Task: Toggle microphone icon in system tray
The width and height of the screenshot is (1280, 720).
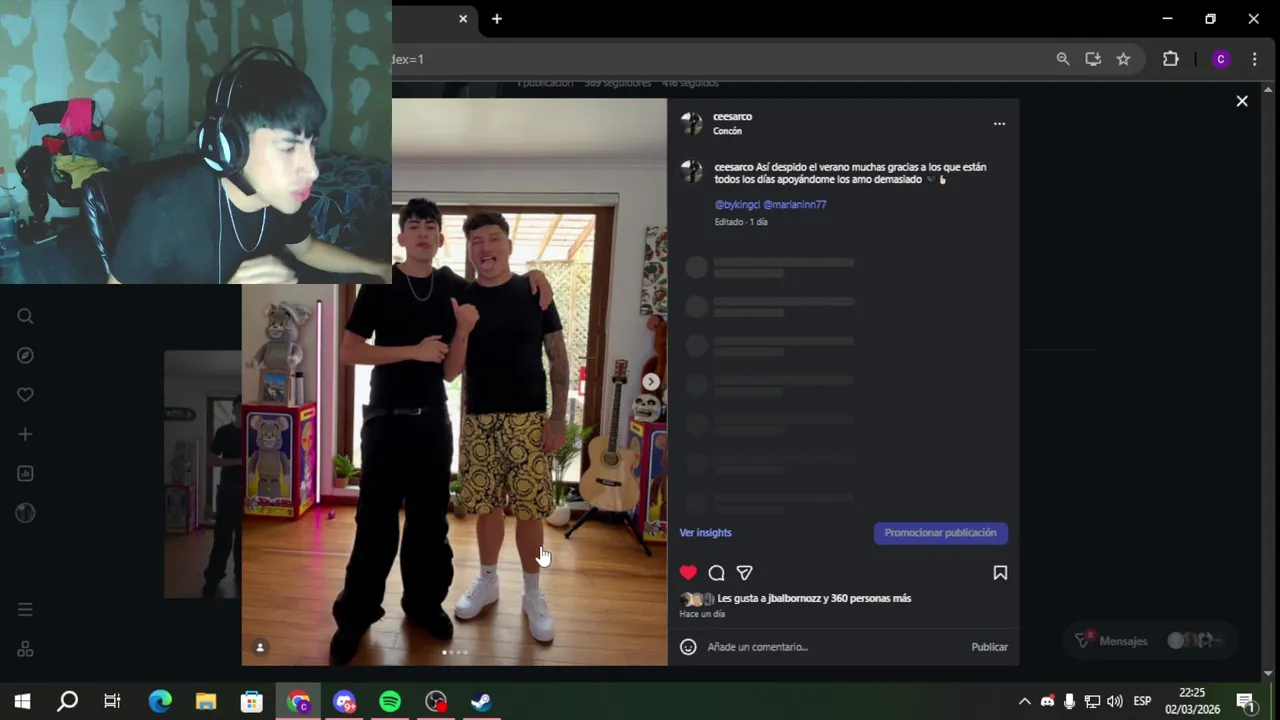Action: coord(1069,702)
